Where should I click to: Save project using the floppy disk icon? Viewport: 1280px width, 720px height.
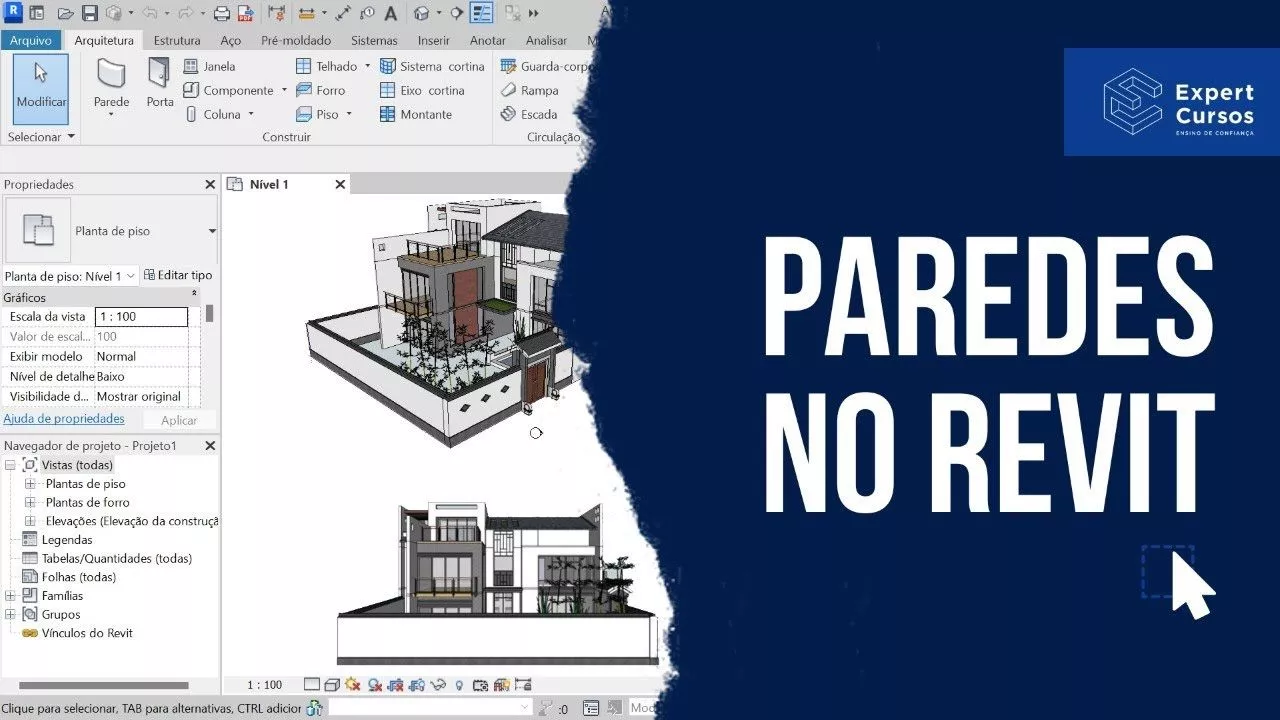(x=90, y=14)
